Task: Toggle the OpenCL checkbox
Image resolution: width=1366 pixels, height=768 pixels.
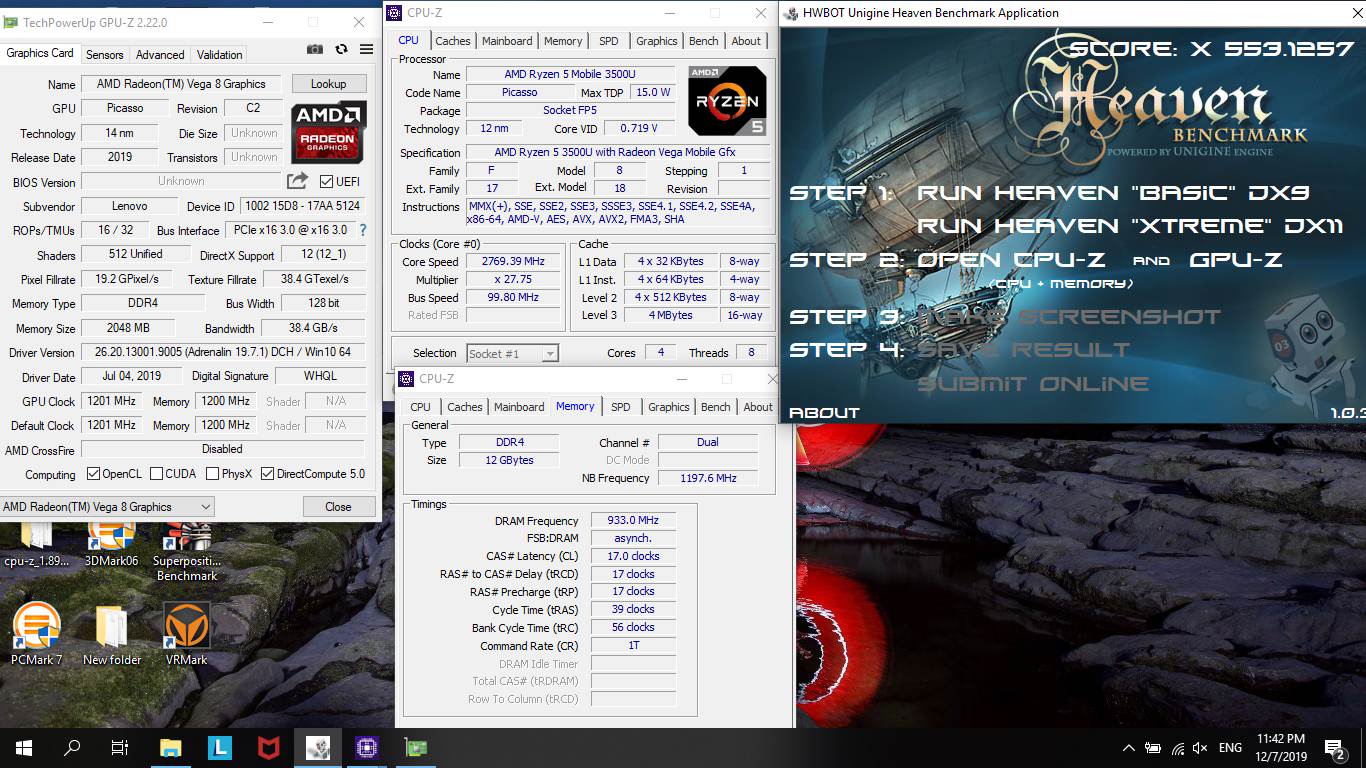Action: pyautogui.click(x=93, y=474)
